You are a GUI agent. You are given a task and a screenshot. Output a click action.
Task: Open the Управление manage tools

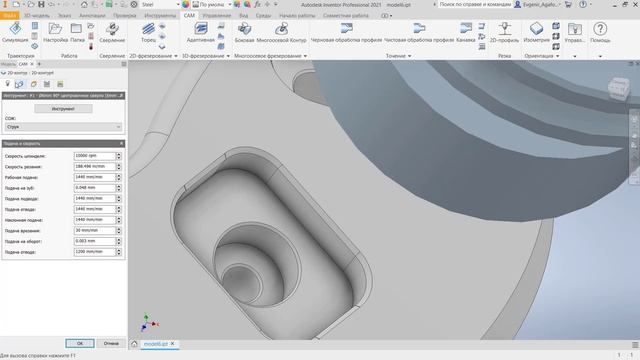(575, 33)
